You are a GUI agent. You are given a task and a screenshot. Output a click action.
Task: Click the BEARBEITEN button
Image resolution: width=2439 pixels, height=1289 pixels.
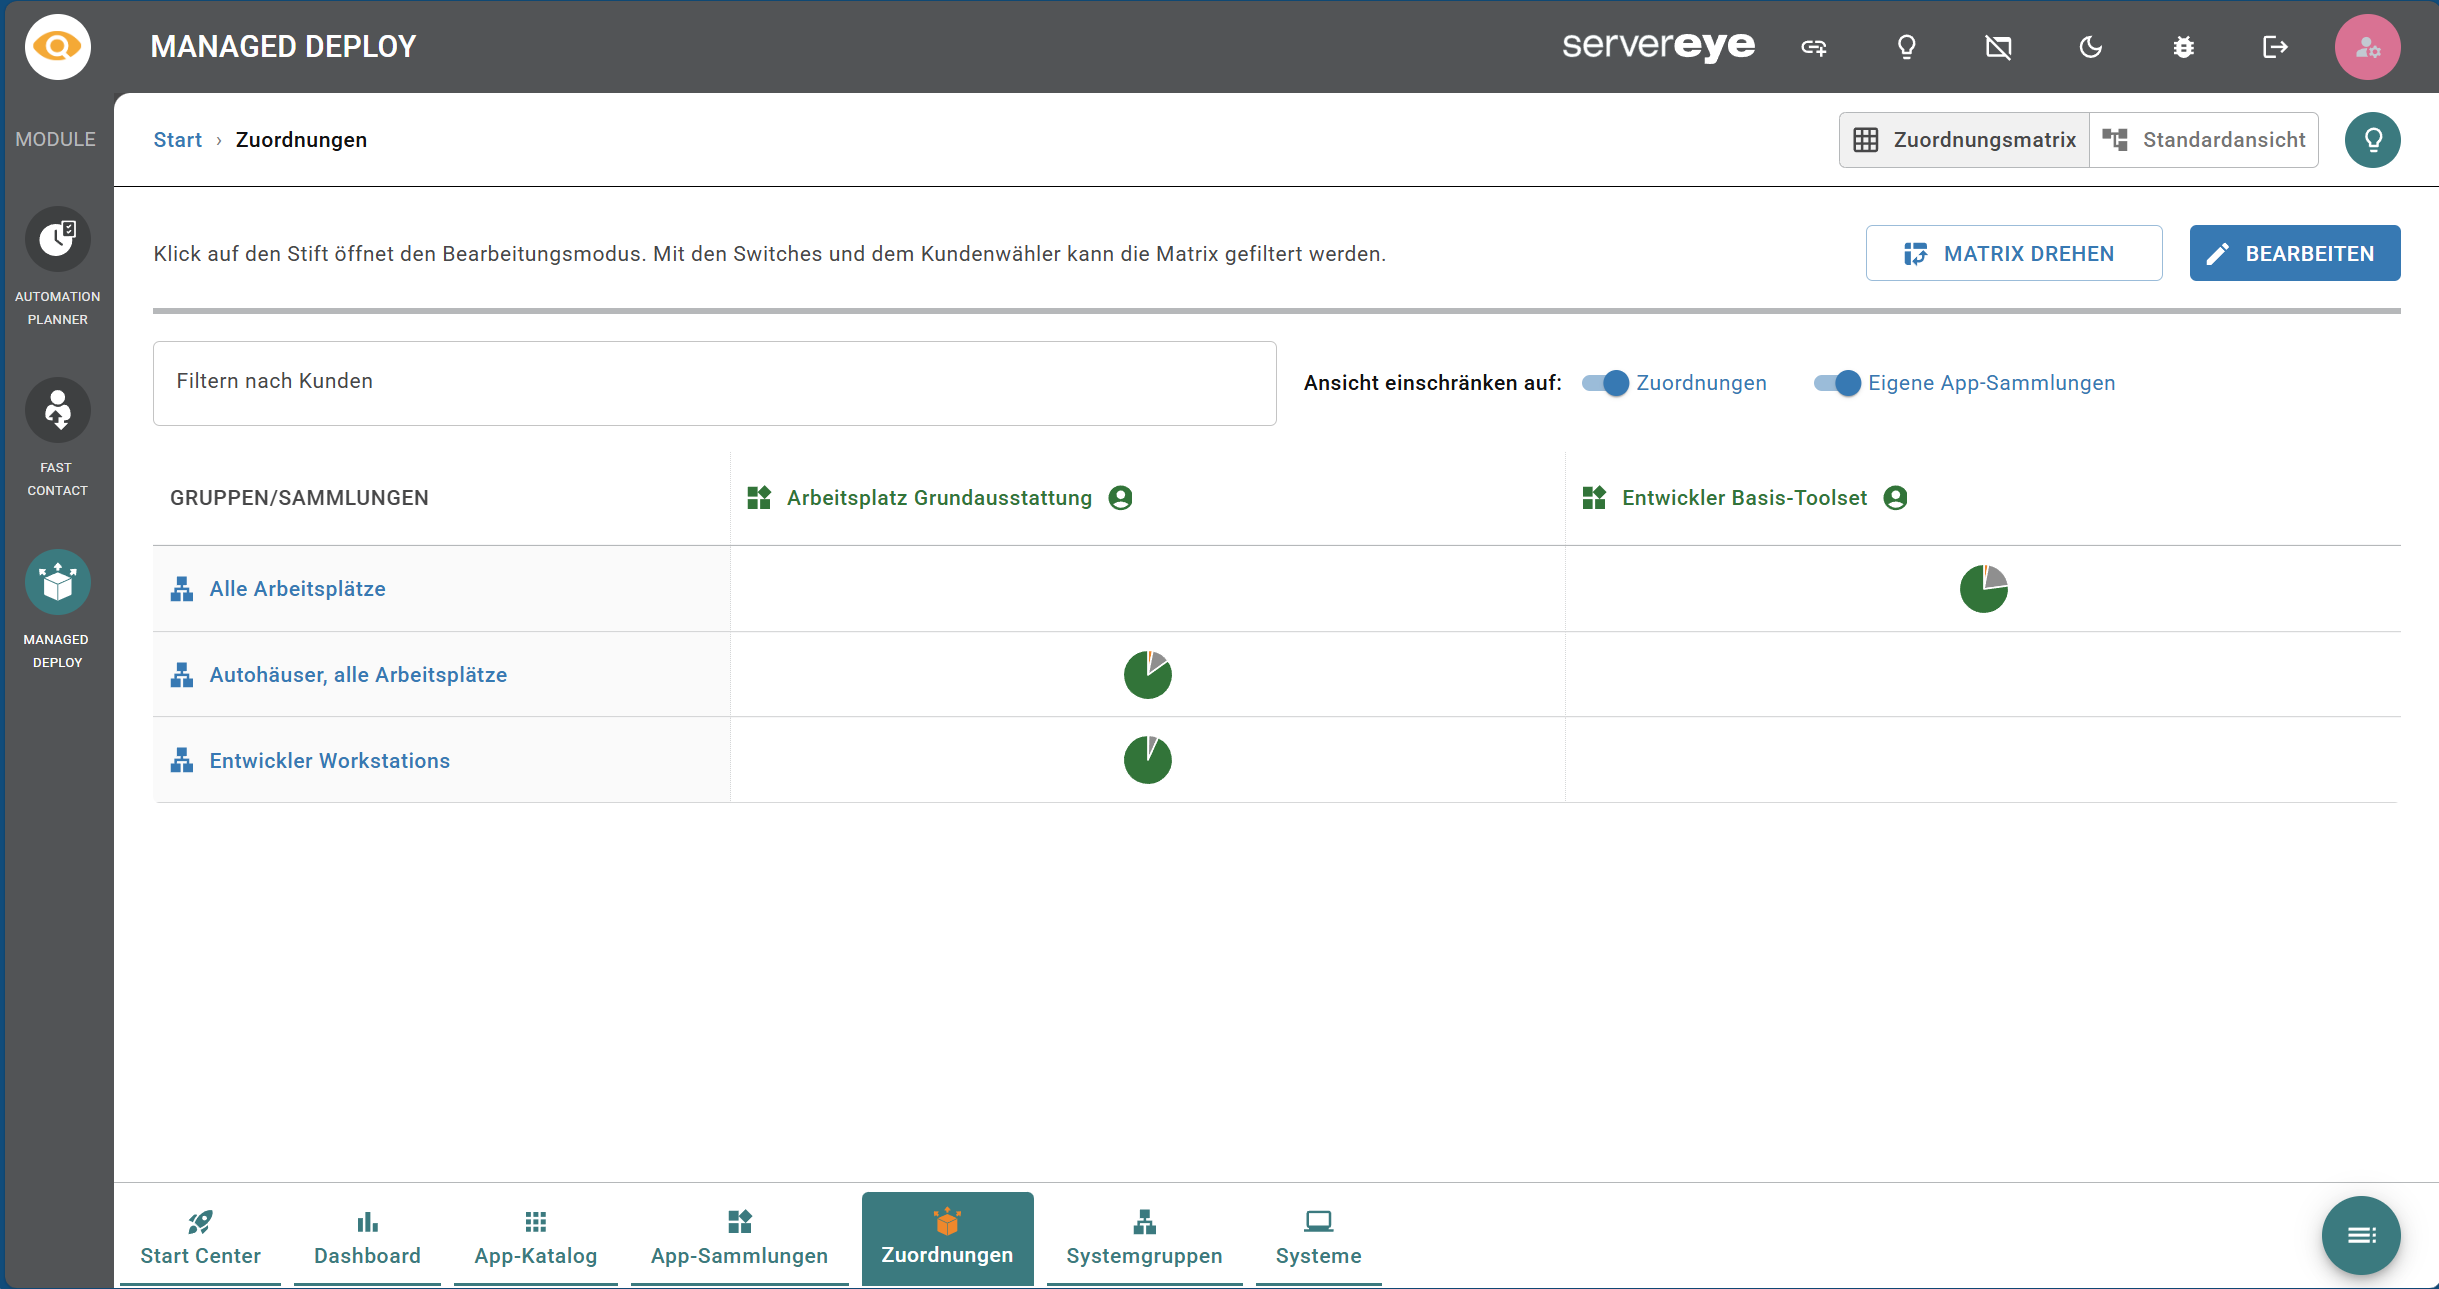pos(2294,253)
